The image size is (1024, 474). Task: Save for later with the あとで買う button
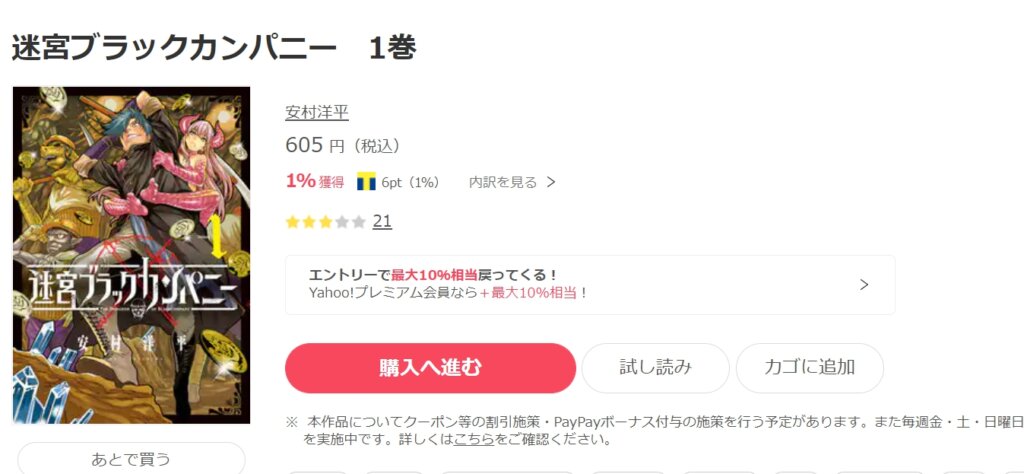pos(131,458)
